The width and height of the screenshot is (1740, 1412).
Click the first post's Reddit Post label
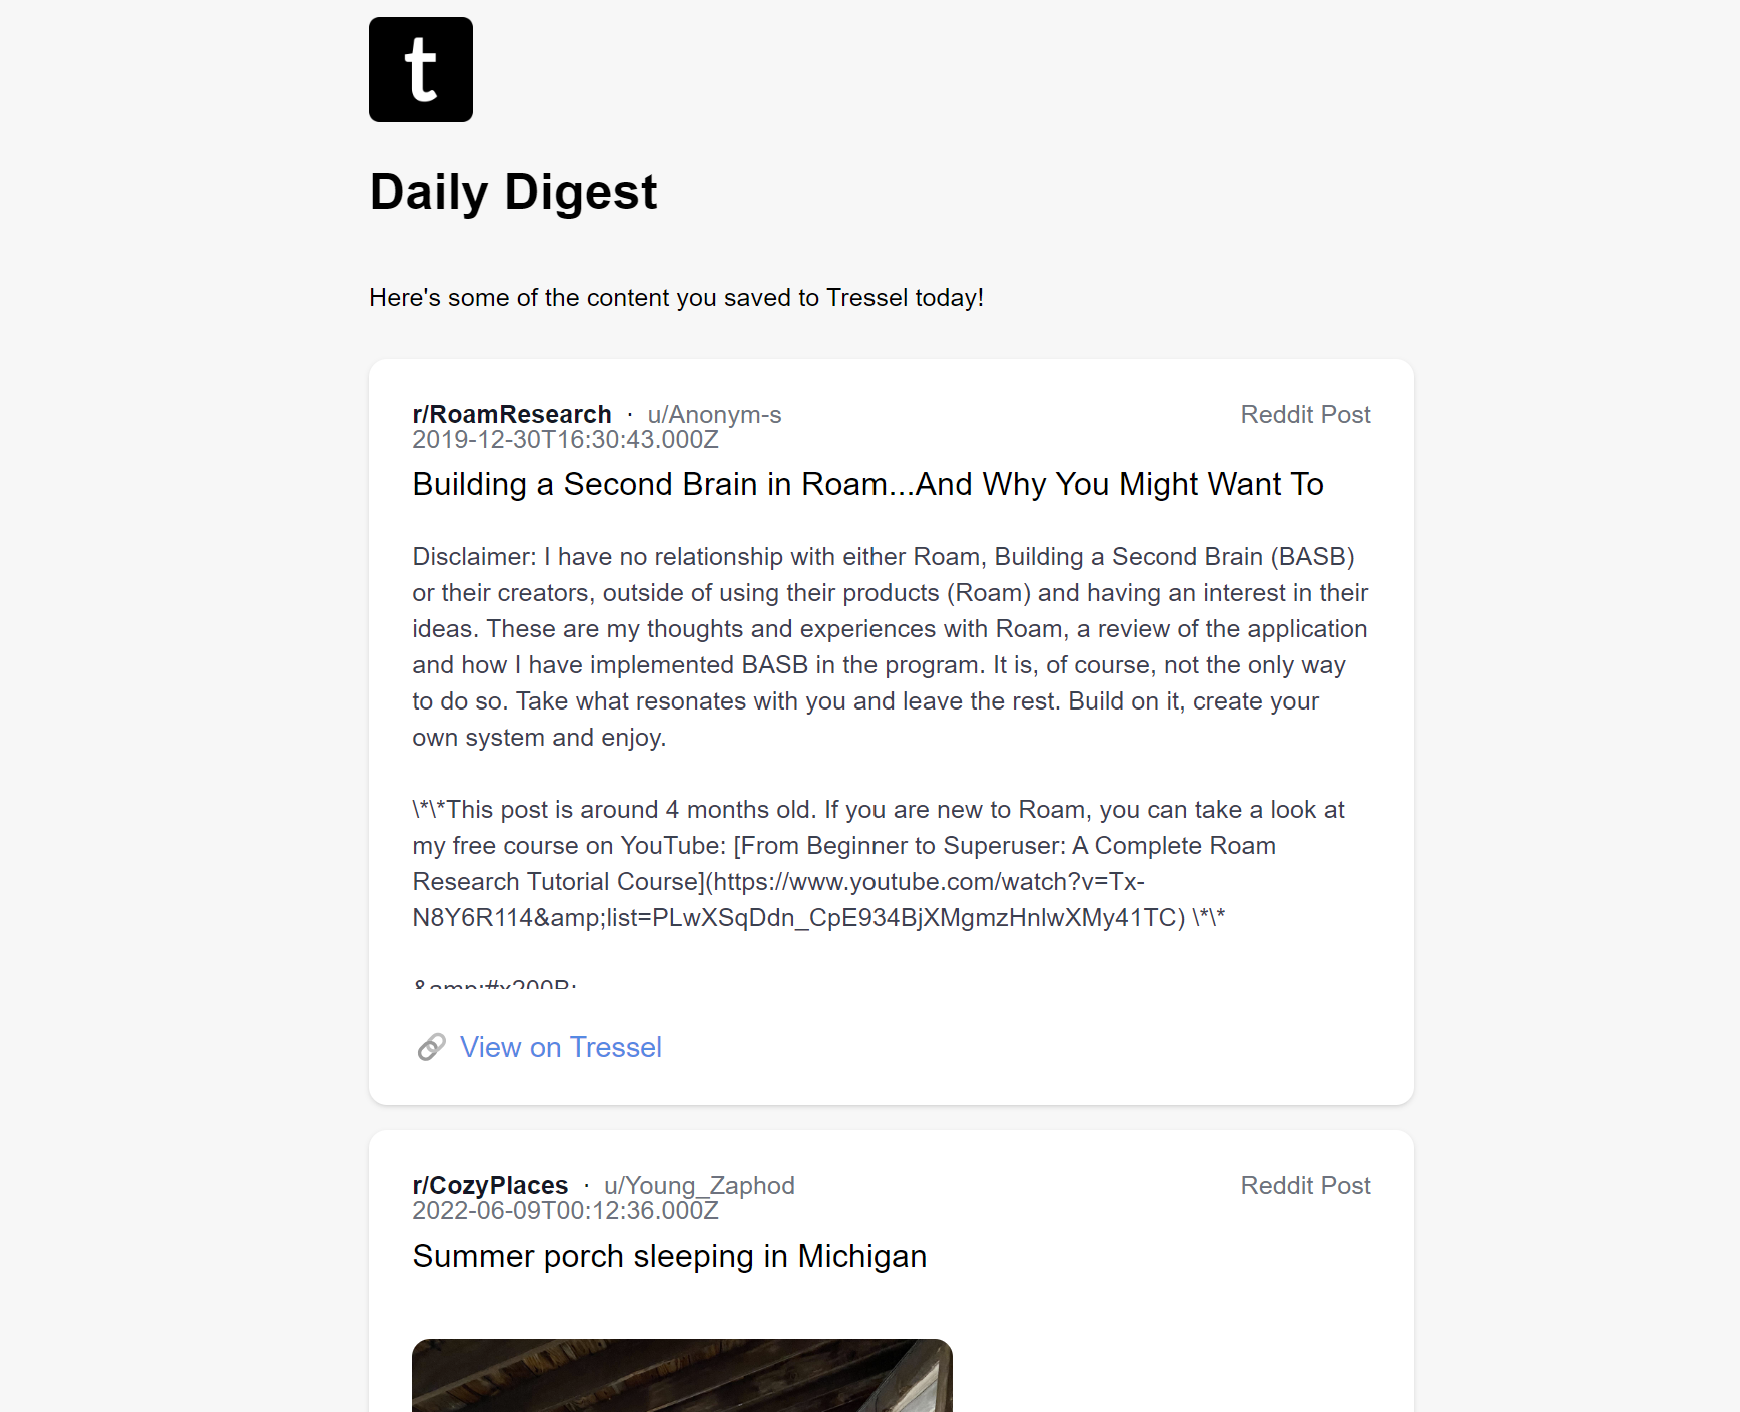pos(1305,414)
